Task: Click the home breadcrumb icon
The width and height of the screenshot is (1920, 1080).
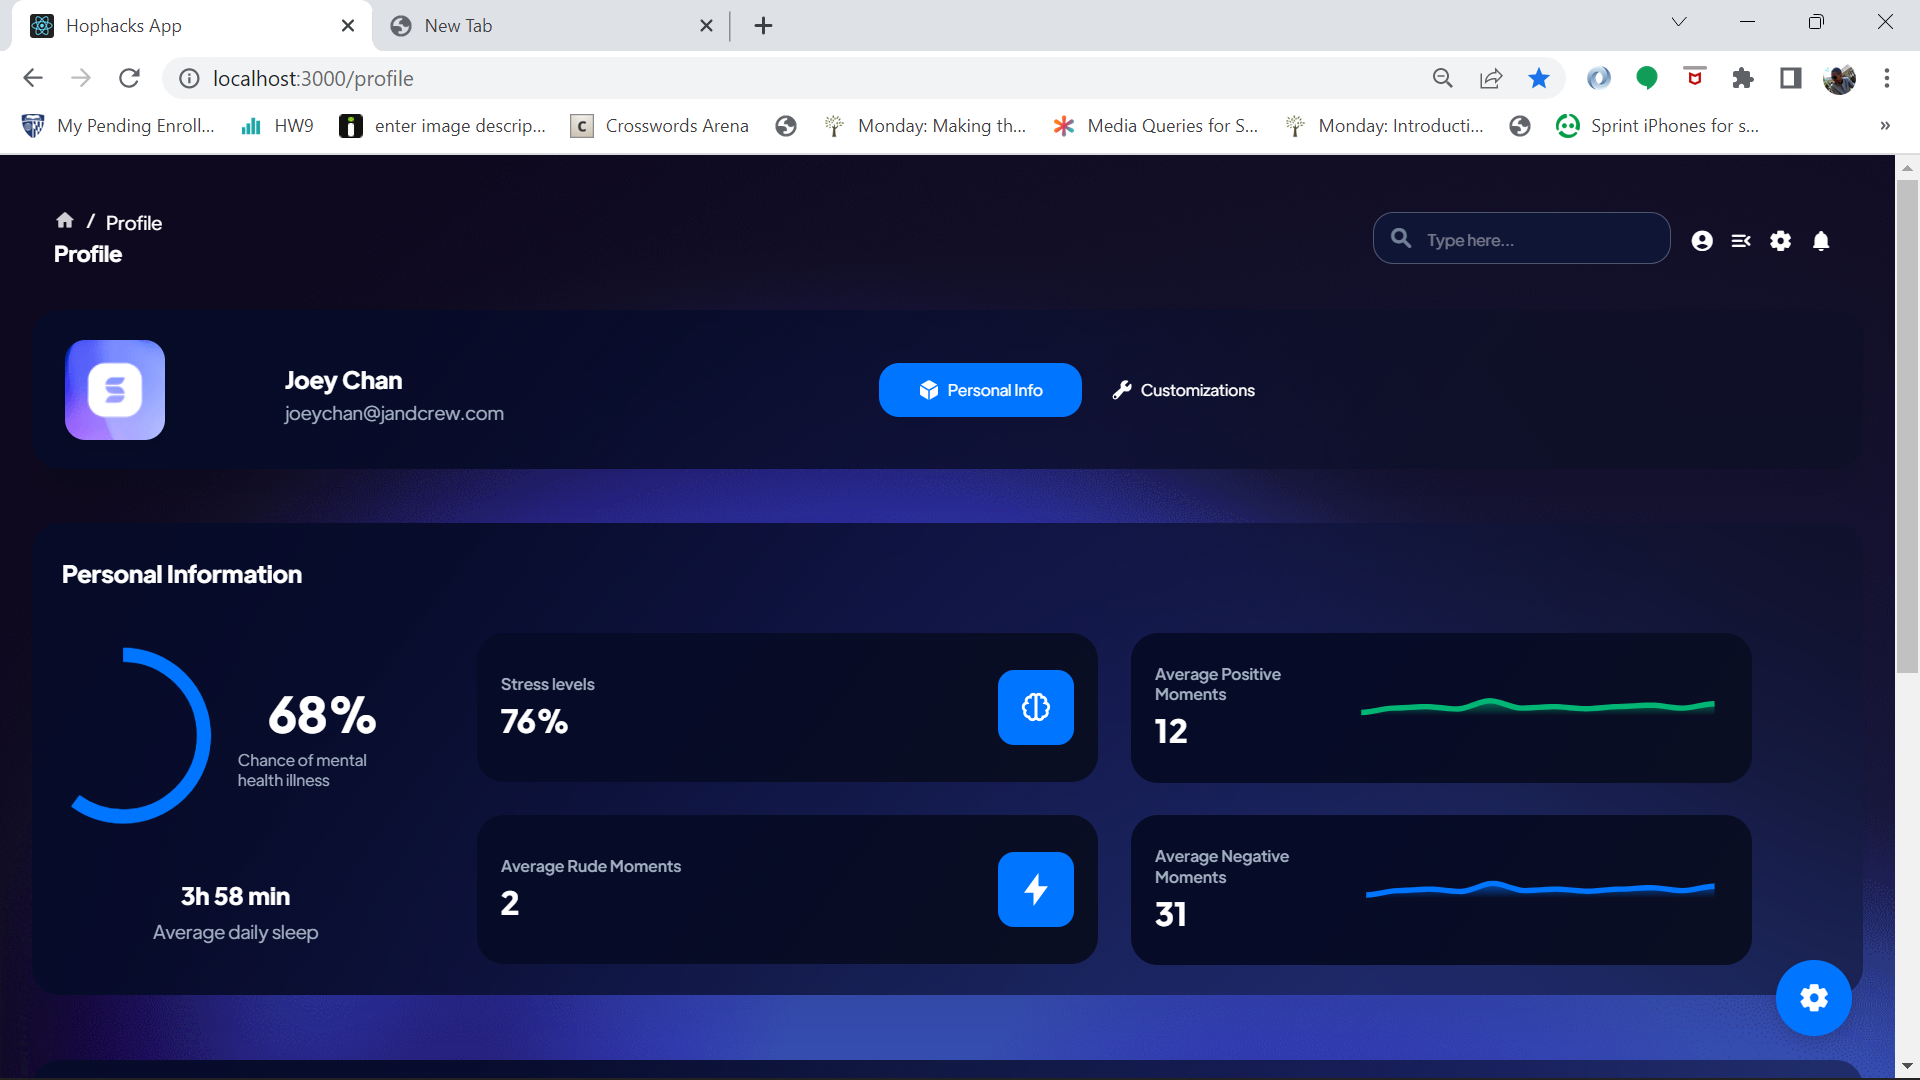Action: point(65,220)
